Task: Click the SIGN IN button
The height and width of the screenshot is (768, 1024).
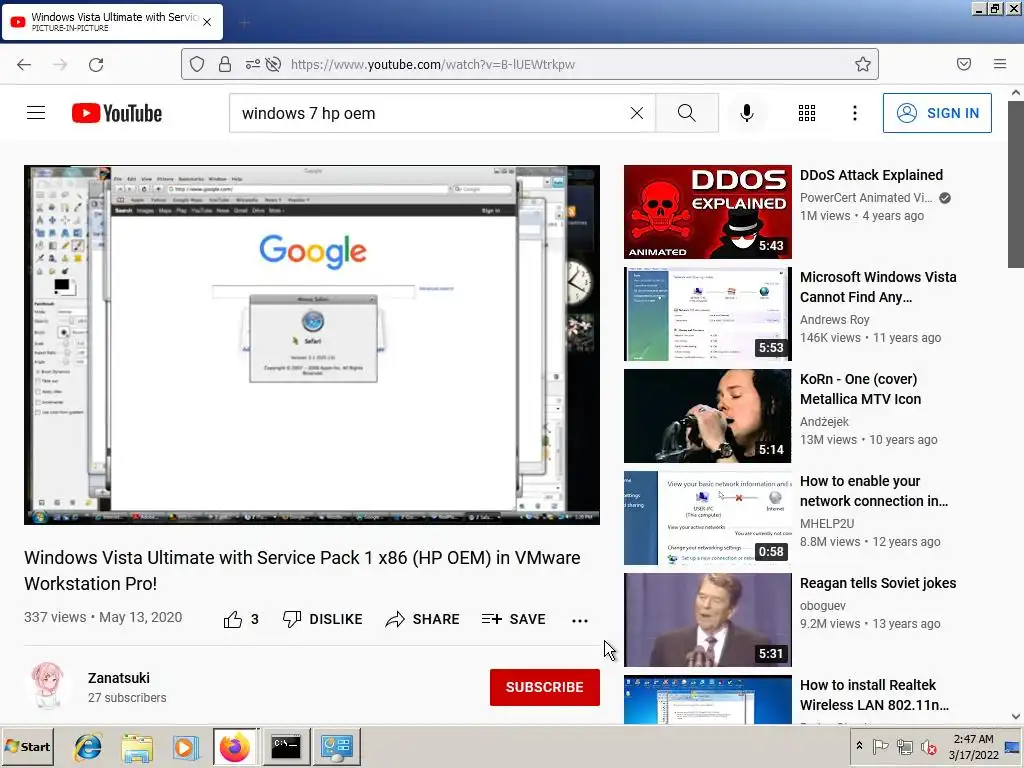Action: (937, 113)
